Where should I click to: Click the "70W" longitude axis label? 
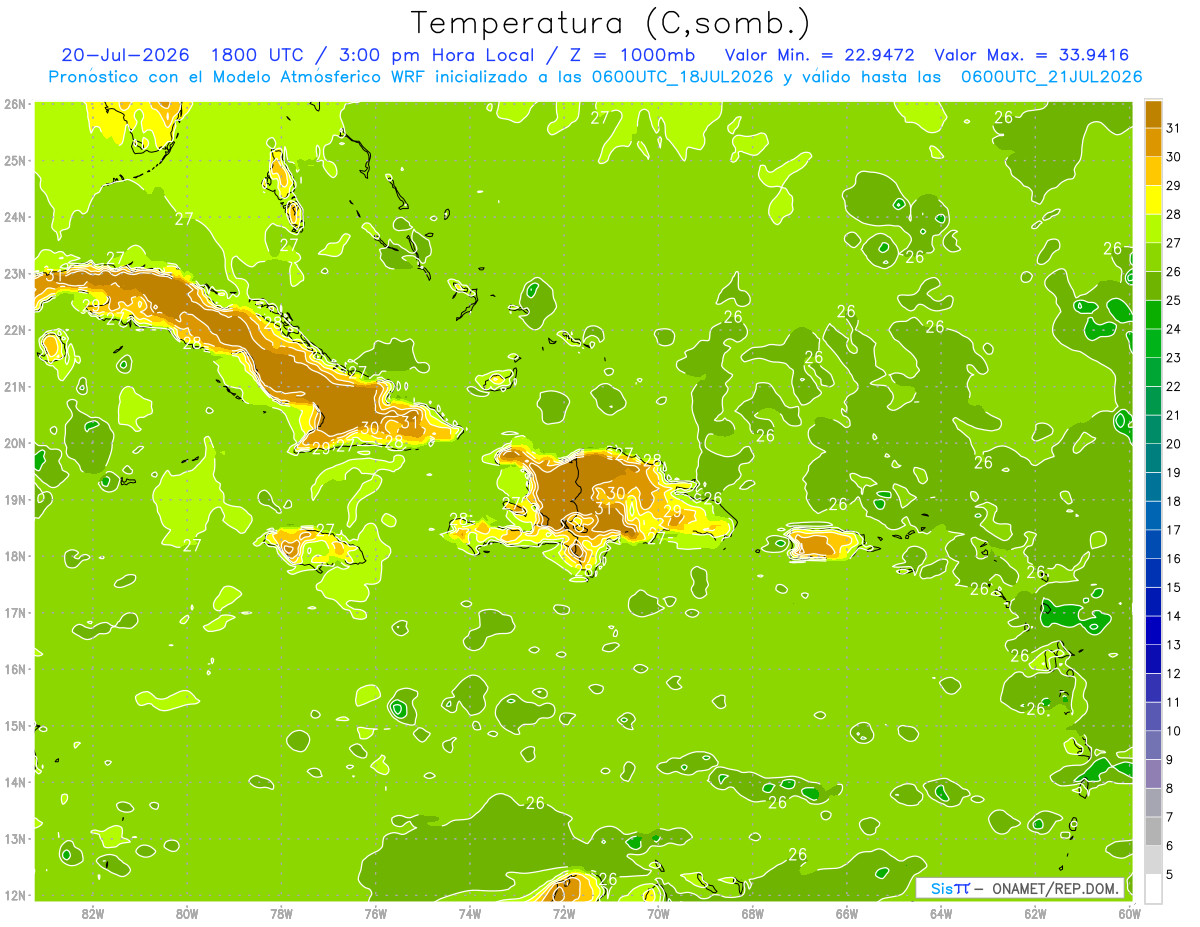pos(658,913)
